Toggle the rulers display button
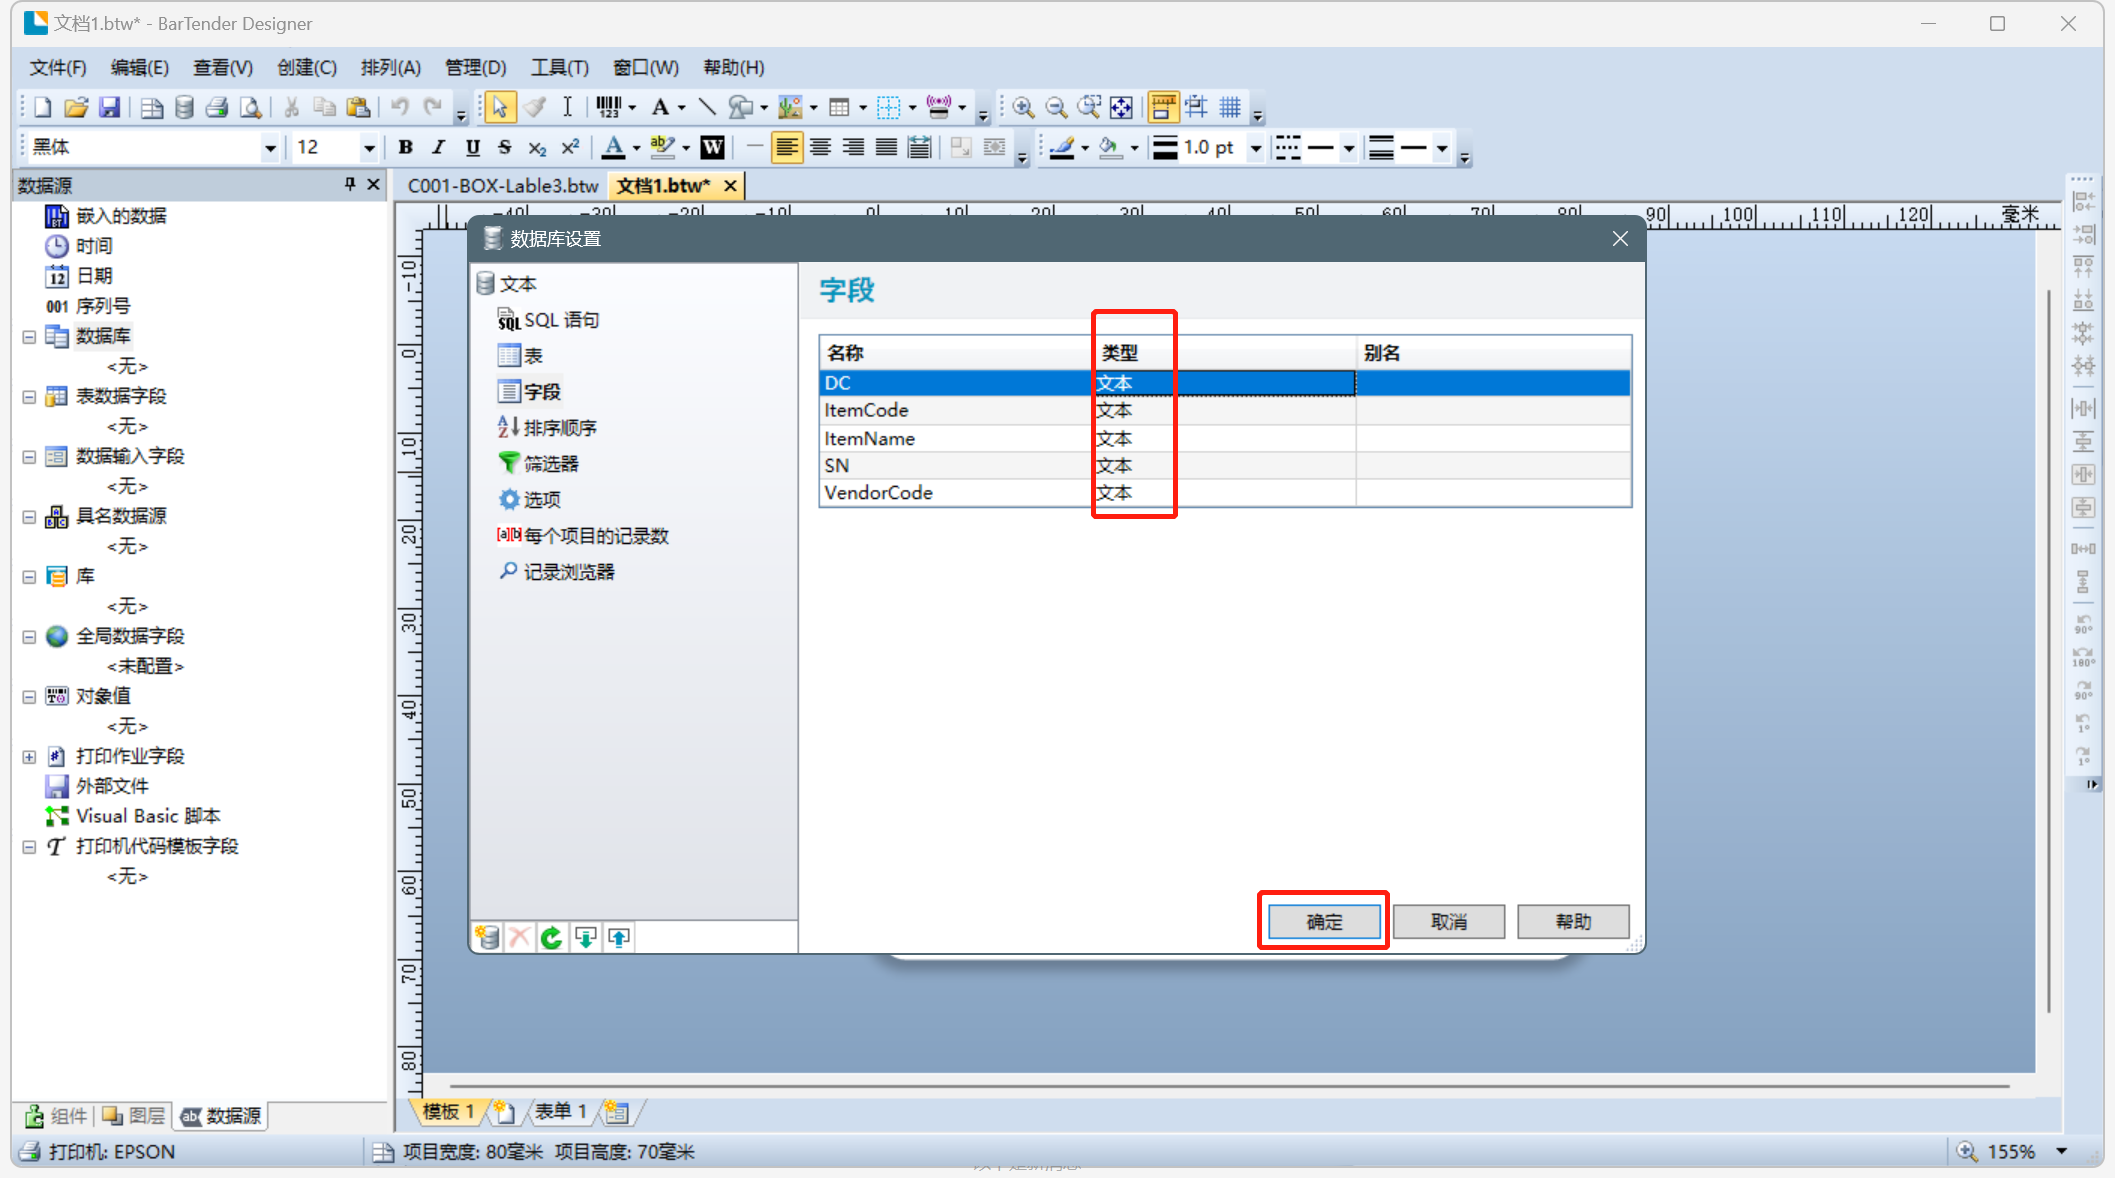The width and height of the screenshot is (2115, 1178). tap(1163, 107)
